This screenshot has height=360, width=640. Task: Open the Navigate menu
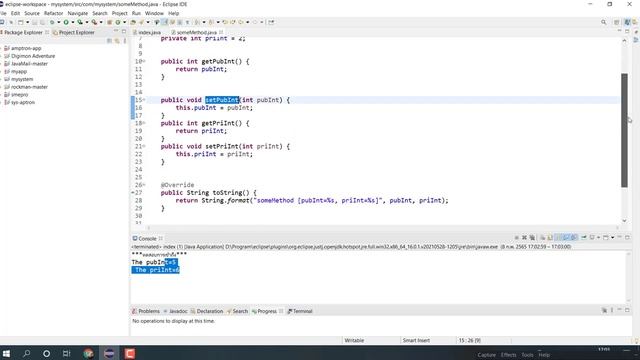click(x=78, y=13)
